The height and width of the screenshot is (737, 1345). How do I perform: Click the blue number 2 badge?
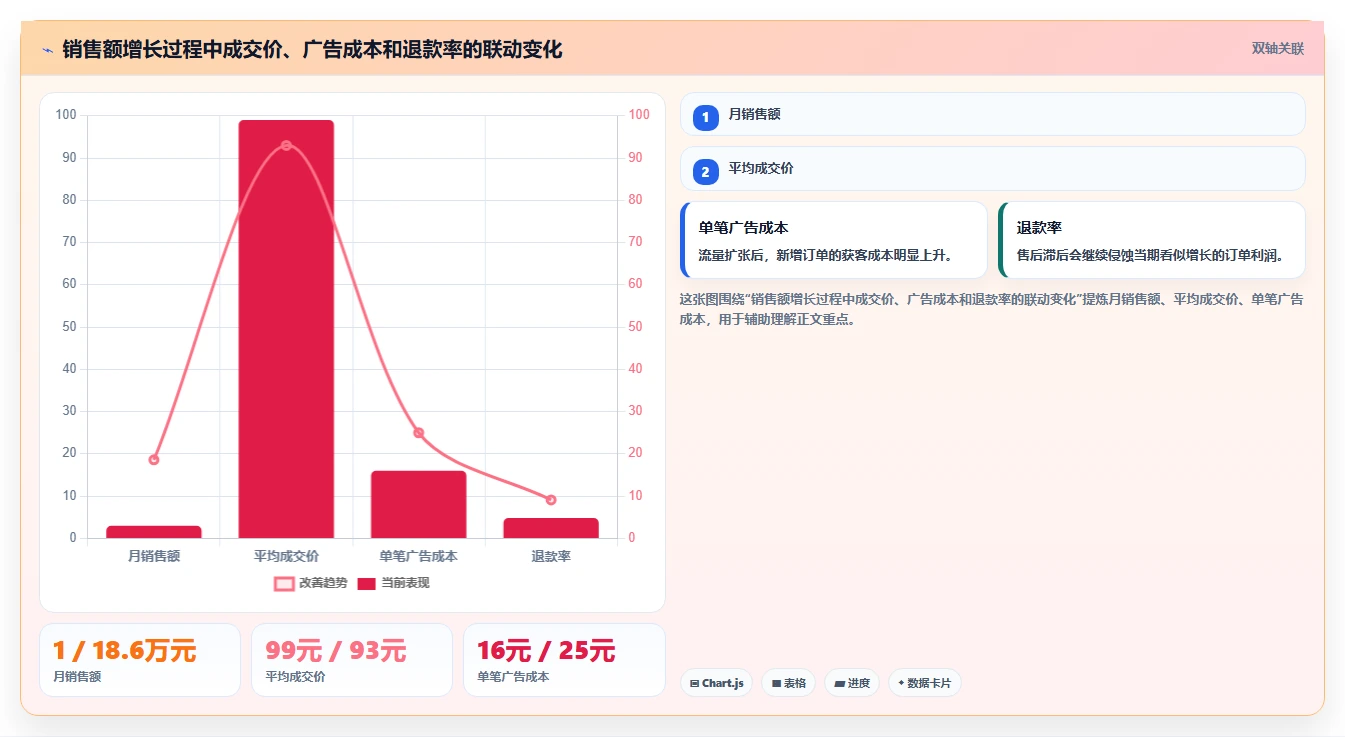pyautogui.click(x=705, y=173)
